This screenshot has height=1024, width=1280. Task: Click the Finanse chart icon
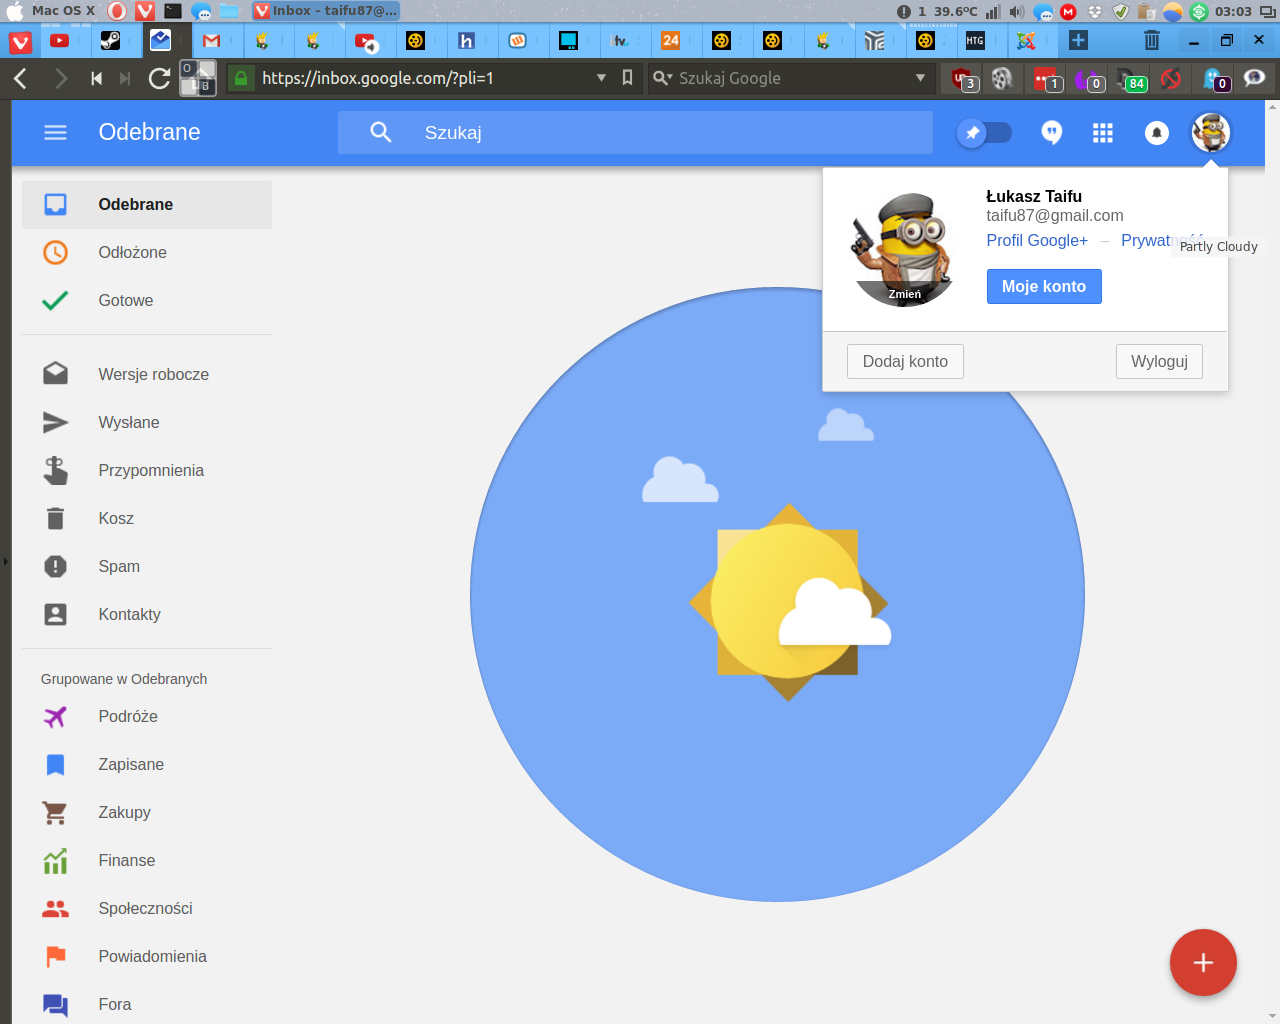point(56,860)
